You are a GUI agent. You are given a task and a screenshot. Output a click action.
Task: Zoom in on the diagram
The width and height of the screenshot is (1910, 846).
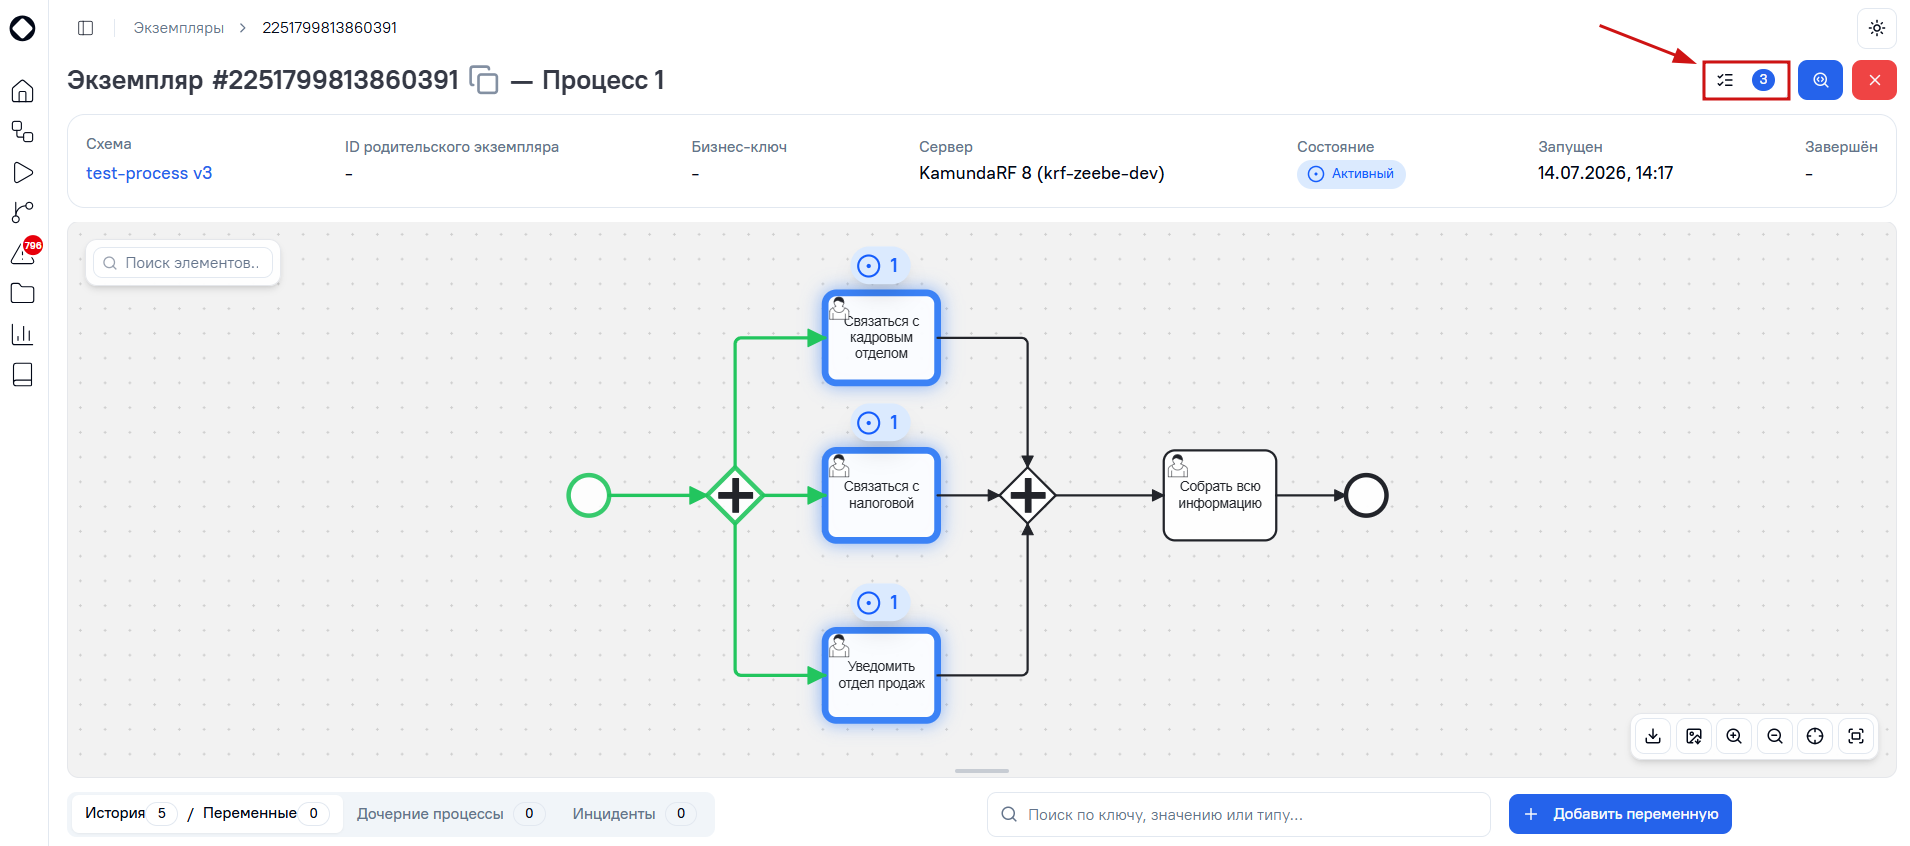[1734, 736]
